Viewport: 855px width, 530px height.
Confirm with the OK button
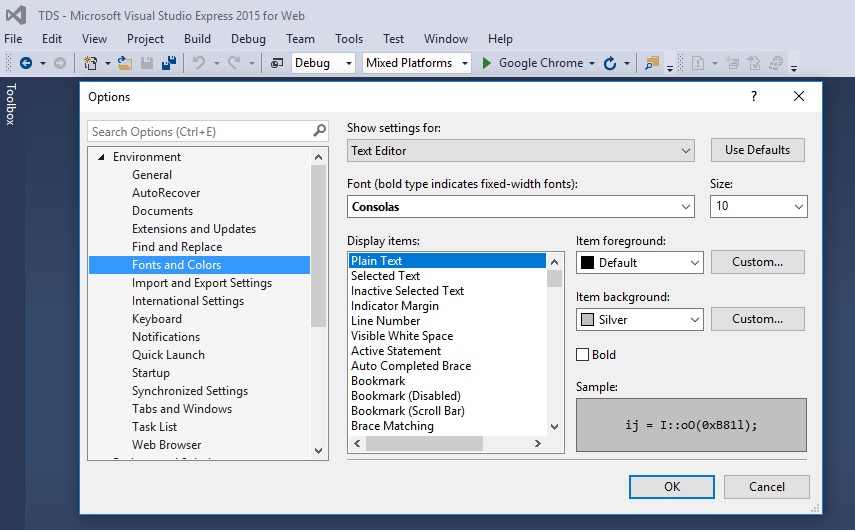tap(672, 487)
